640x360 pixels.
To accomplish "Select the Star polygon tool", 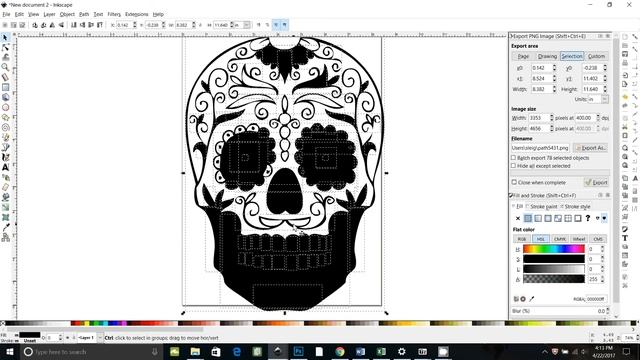I will click(5, 118).
